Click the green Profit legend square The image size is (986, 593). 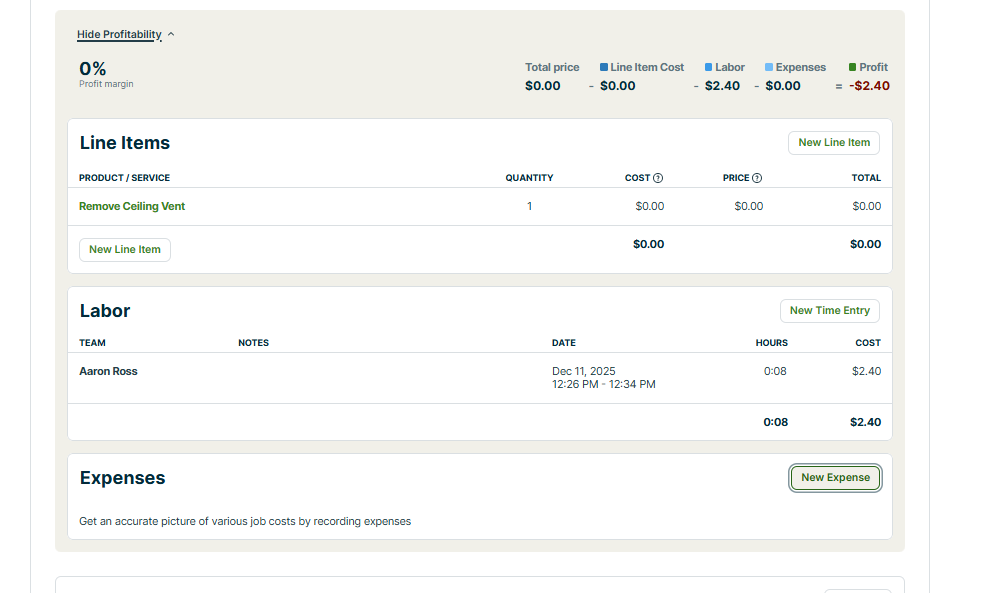[x=852, y=67]
